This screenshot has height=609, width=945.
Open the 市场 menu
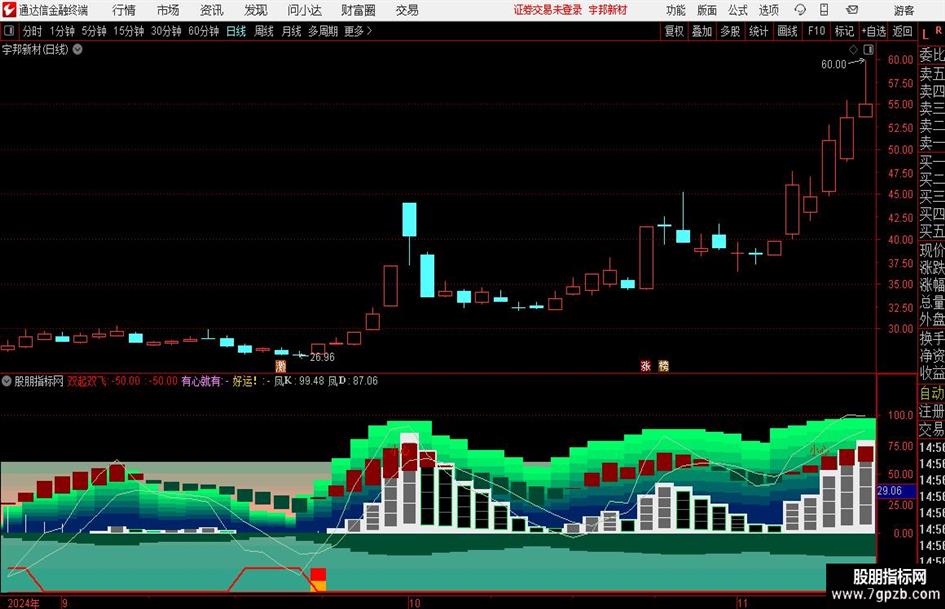168,10
